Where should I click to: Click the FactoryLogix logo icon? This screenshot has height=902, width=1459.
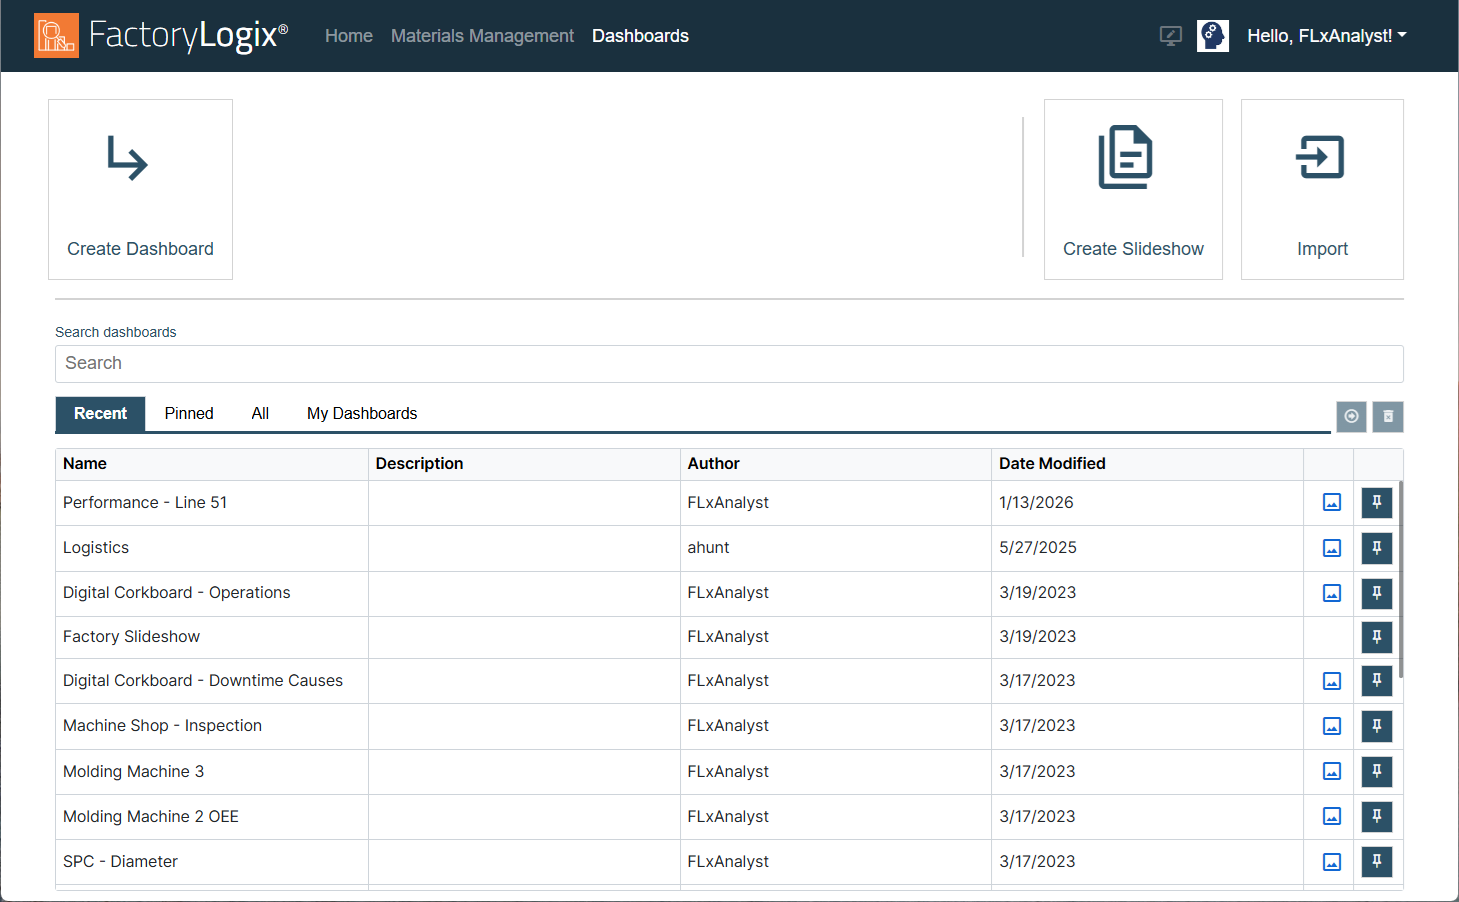[x=55, y=35]
